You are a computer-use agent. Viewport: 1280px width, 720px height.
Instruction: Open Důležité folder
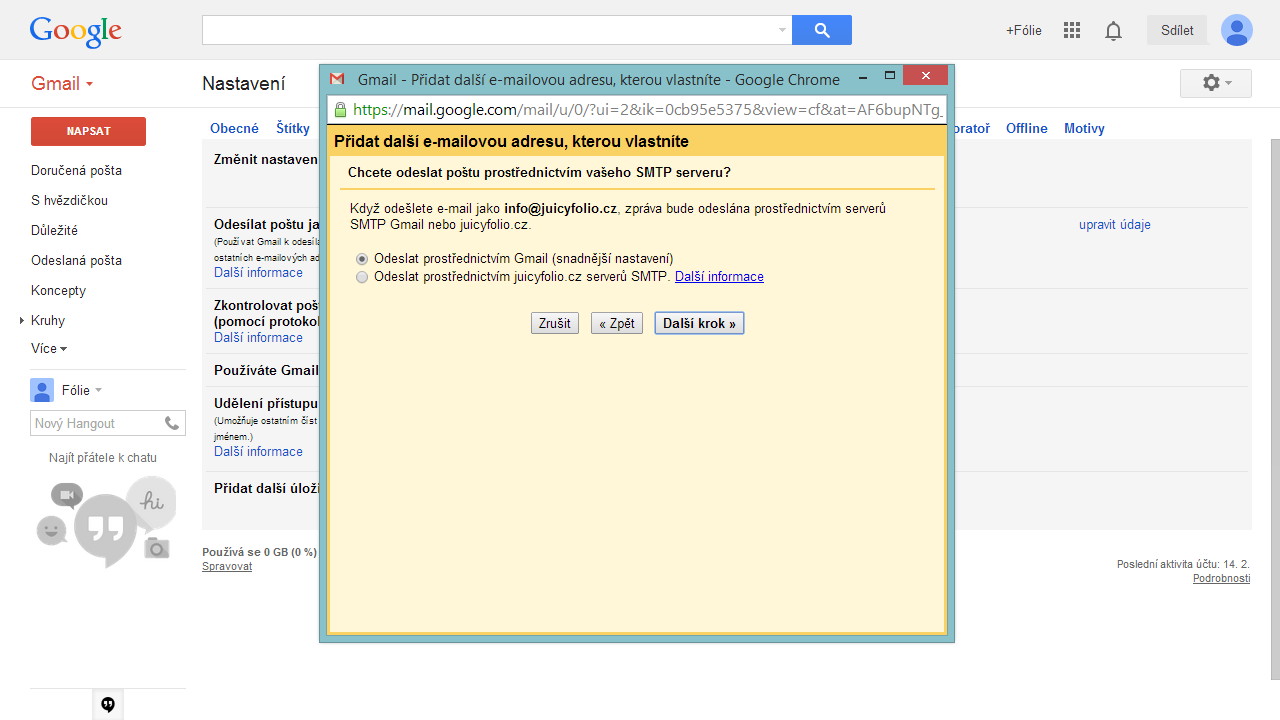click(x=54, y=230)
